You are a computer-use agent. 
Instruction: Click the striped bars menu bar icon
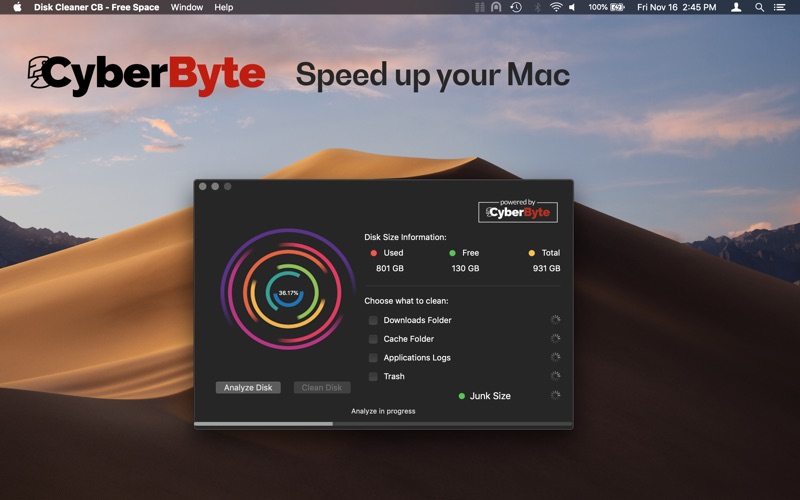480,7
